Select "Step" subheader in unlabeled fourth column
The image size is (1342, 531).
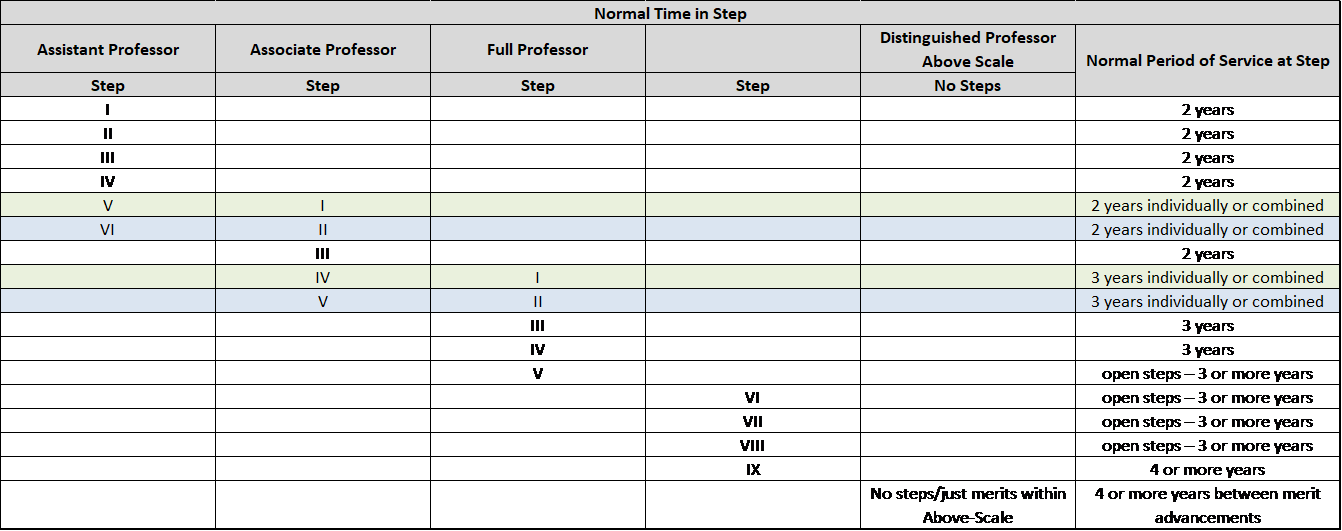(753, 86)
